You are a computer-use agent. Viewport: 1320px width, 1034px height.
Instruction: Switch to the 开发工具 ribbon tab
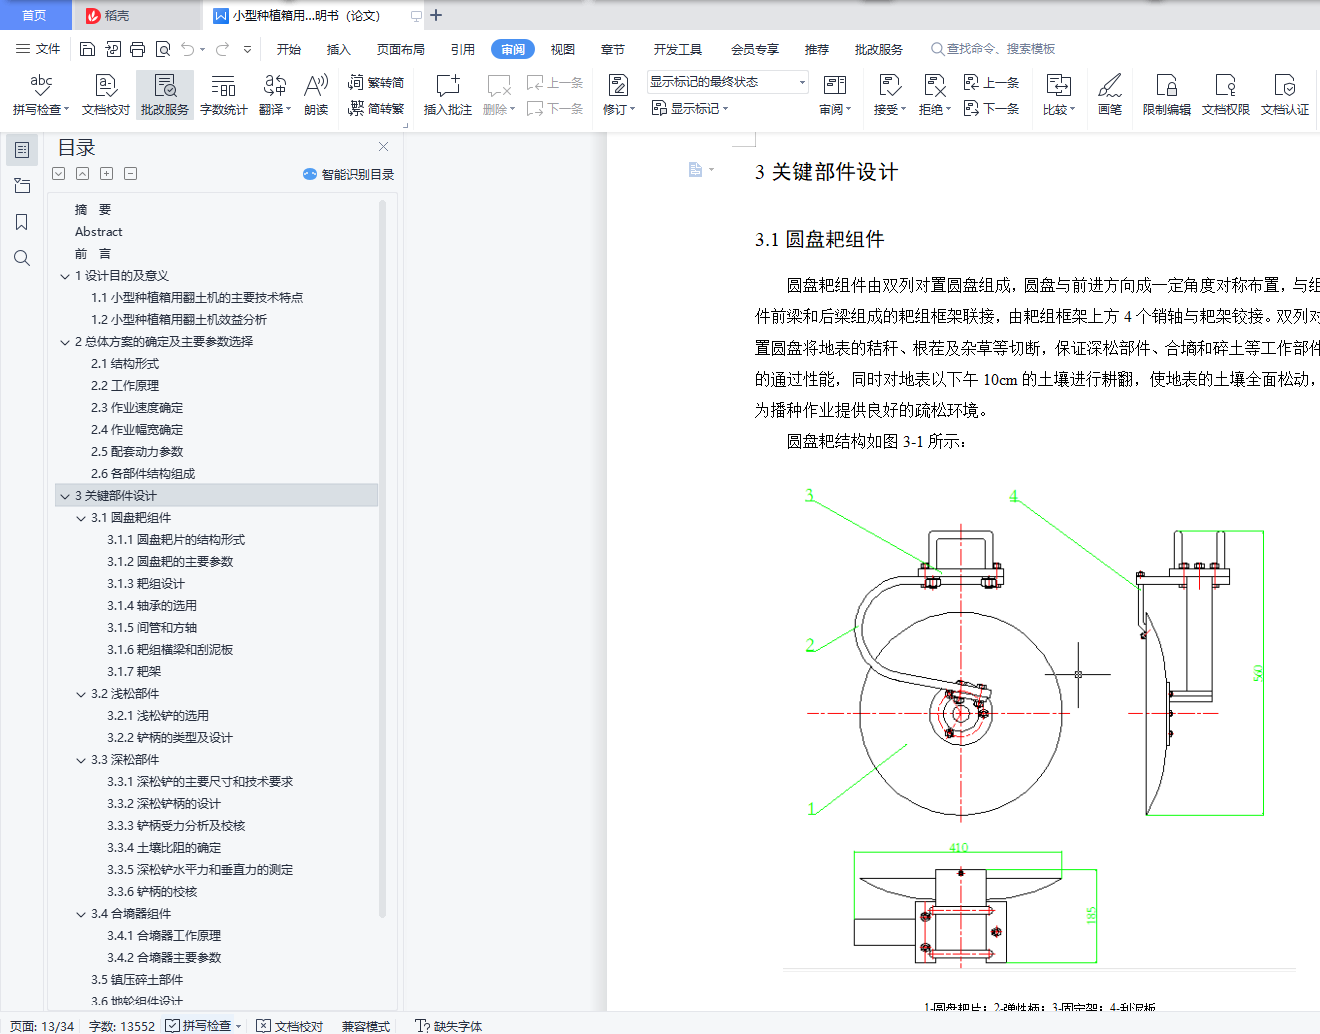[678, 49]
